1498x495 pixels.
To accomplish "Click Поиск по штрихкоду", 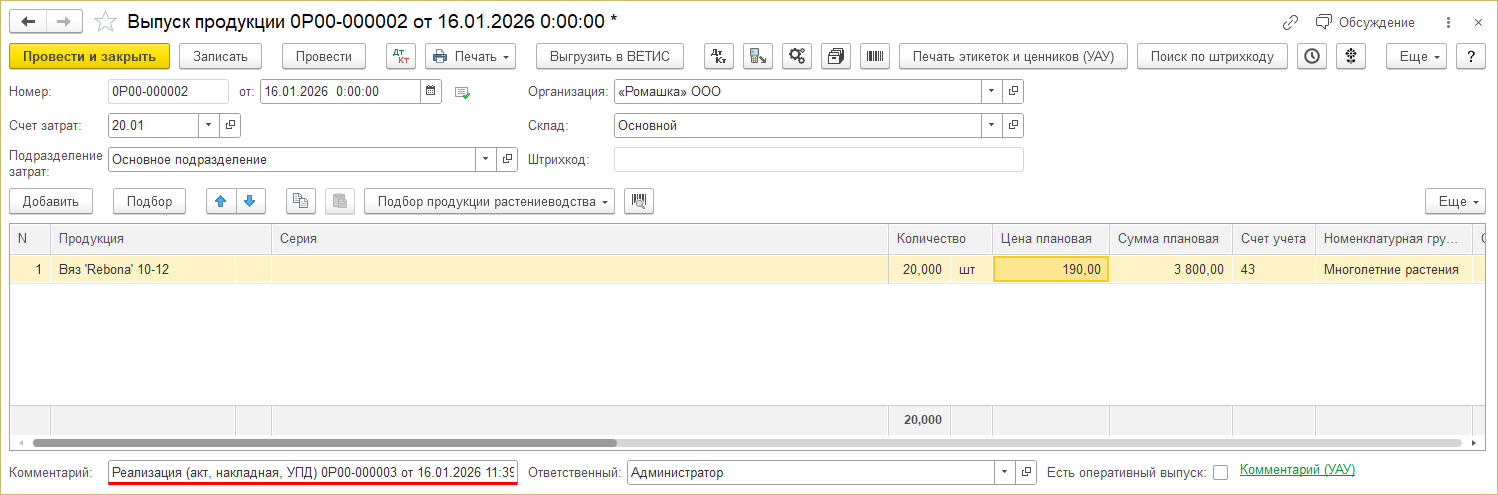I will tap(1212, 57).
